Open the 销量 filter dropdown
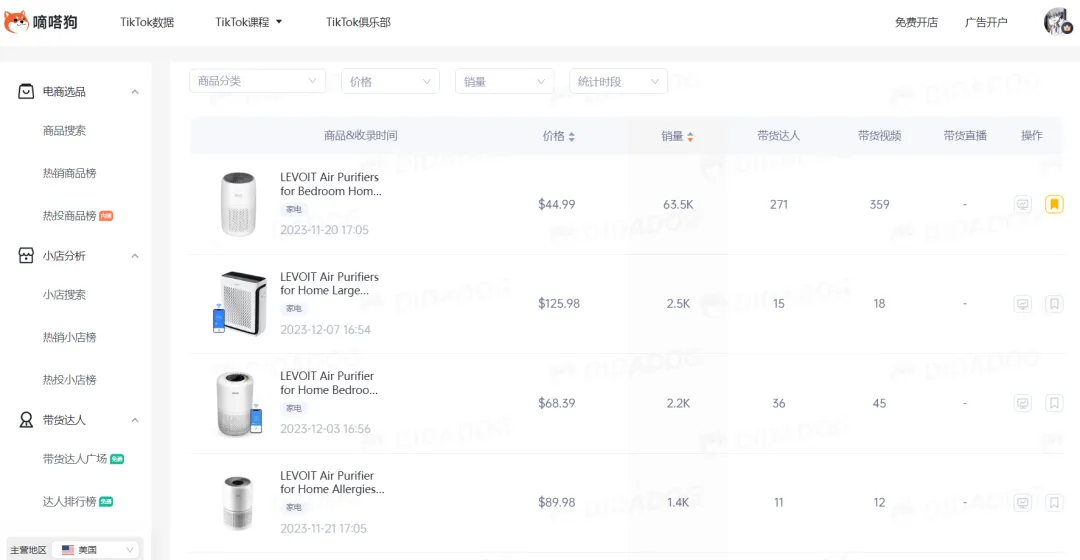This screenshot has height=560, width=1080. tap(504, 81)
